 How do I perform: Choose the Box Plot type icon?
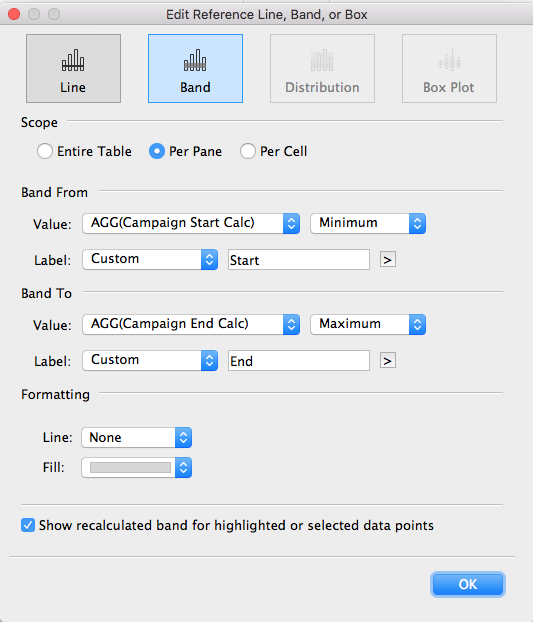pos(449,68)
